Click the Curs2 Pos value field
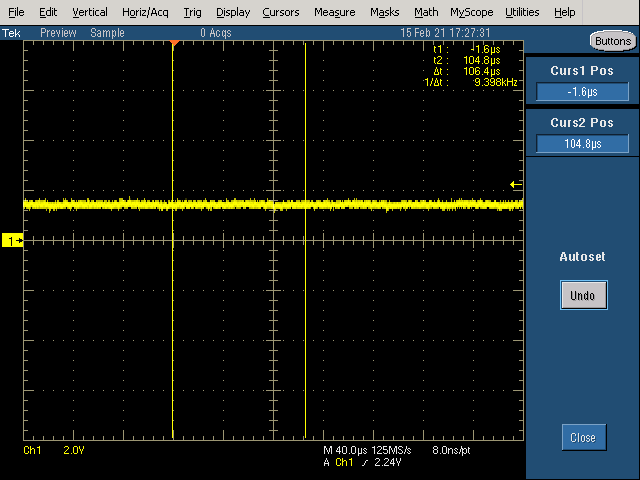 pos(582,144)
